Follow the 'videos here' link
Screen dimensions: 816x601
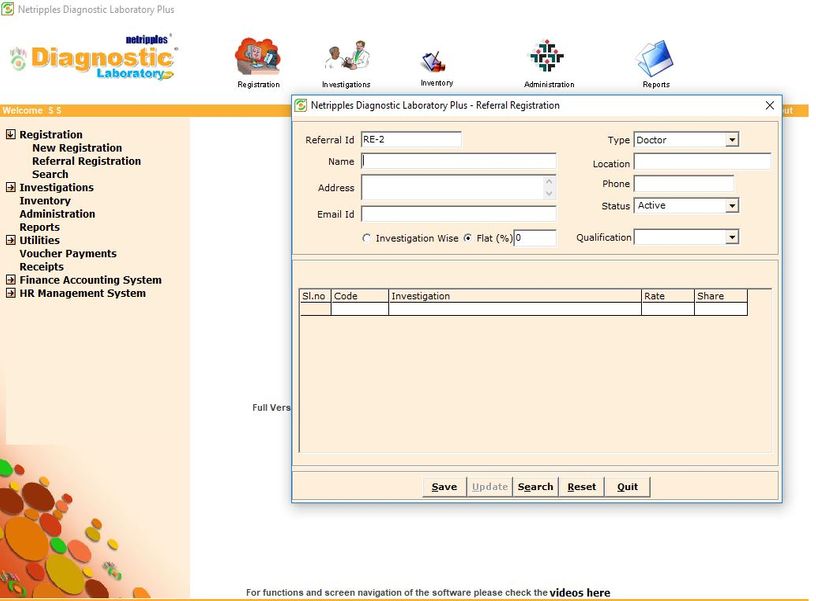580,593
